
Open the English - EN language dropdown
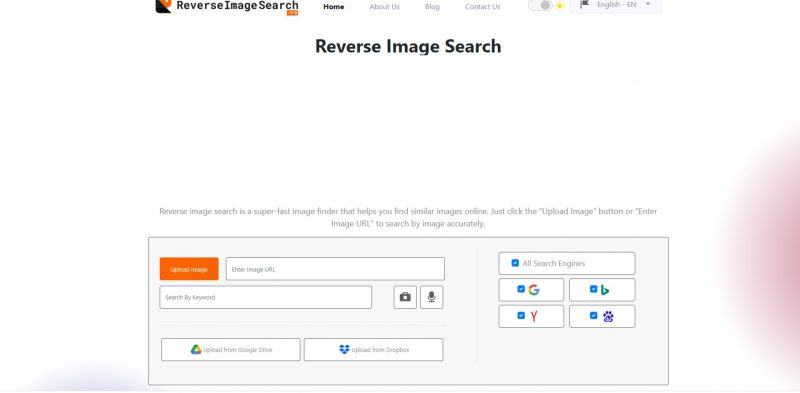click(616, 5)
